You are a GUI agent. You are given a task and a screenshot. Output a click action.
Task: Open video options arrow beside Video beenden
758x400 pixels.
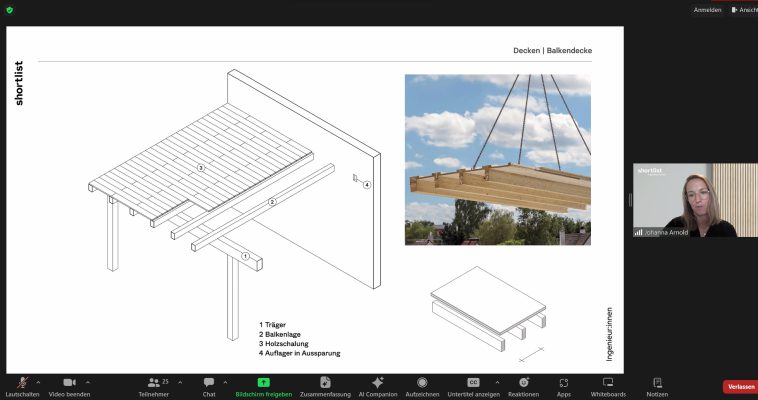tap(87, 383)
